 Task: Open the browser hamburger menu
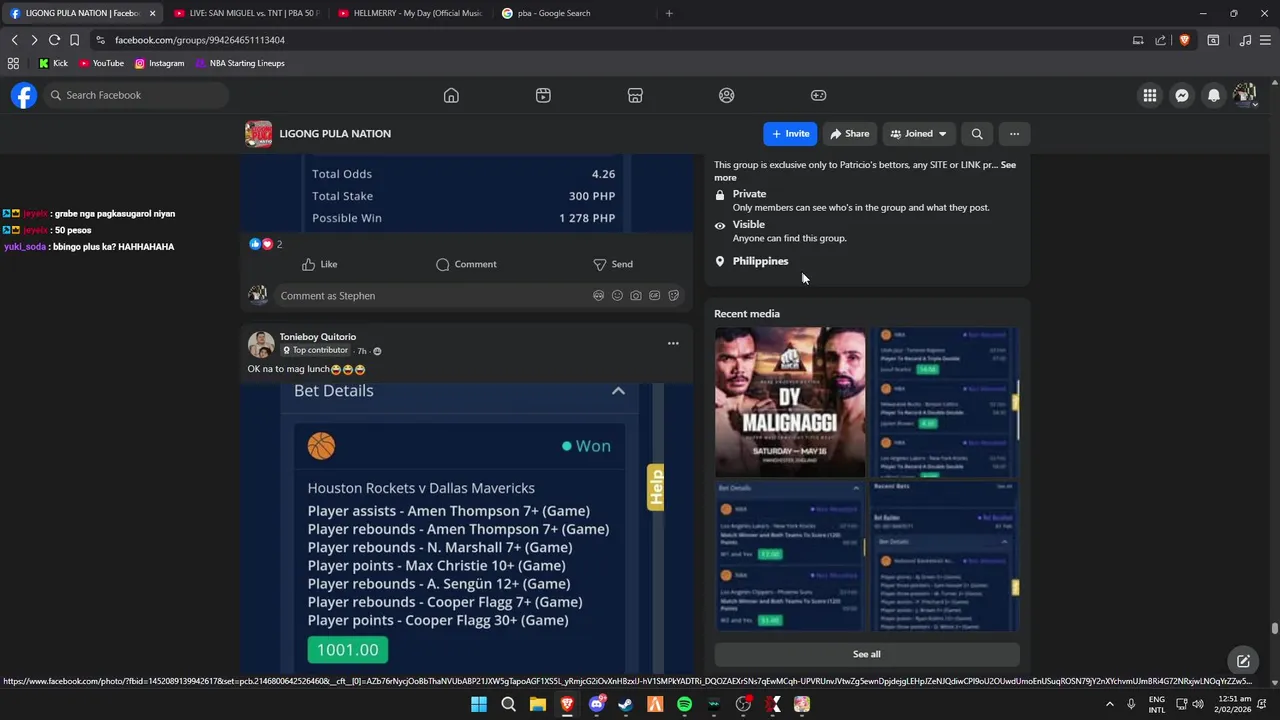(x=1266, y=40)
